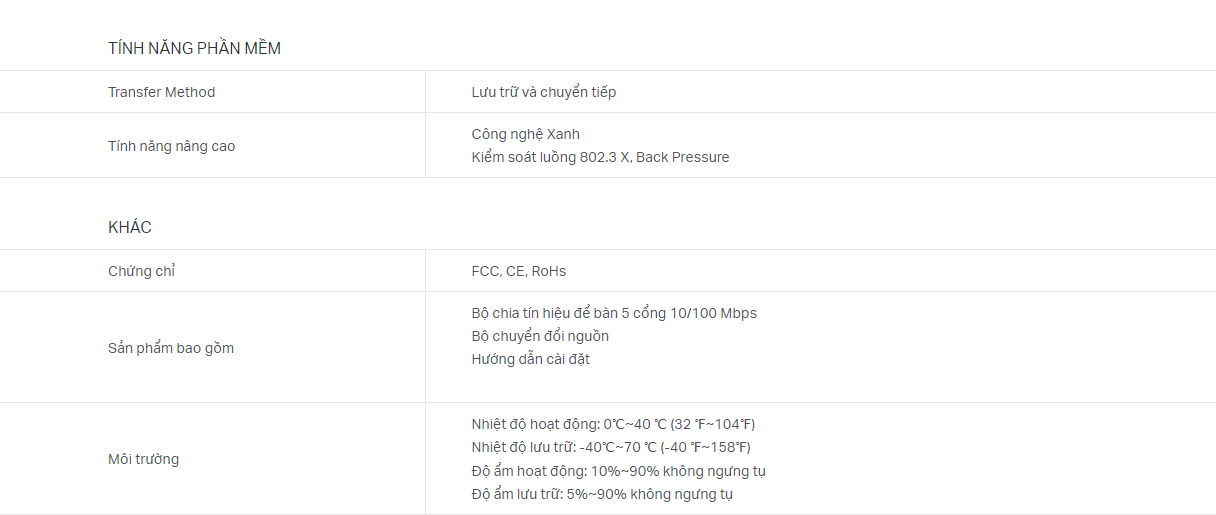This screenshot has width=1216, height=515.
Task: Click the Độ ẩm hoạt động line
Action: (x=619, y=471)
